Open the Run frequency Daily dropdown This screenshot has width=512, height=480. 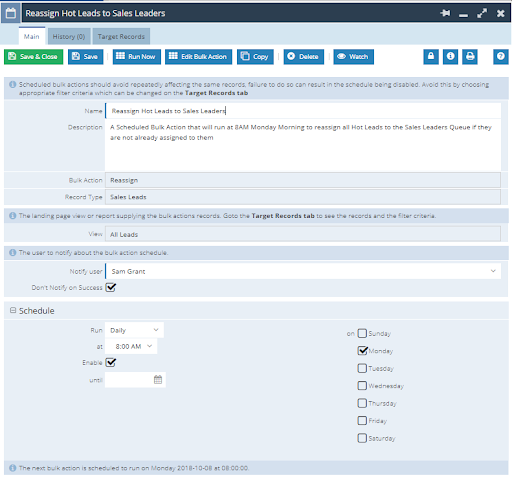coord(134,330)
